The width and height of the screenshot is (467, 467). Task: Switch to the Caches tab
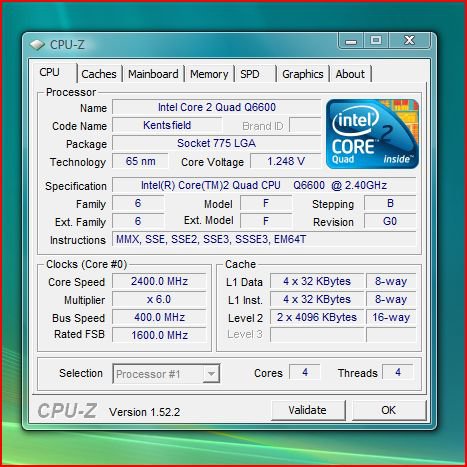[99, 74]
